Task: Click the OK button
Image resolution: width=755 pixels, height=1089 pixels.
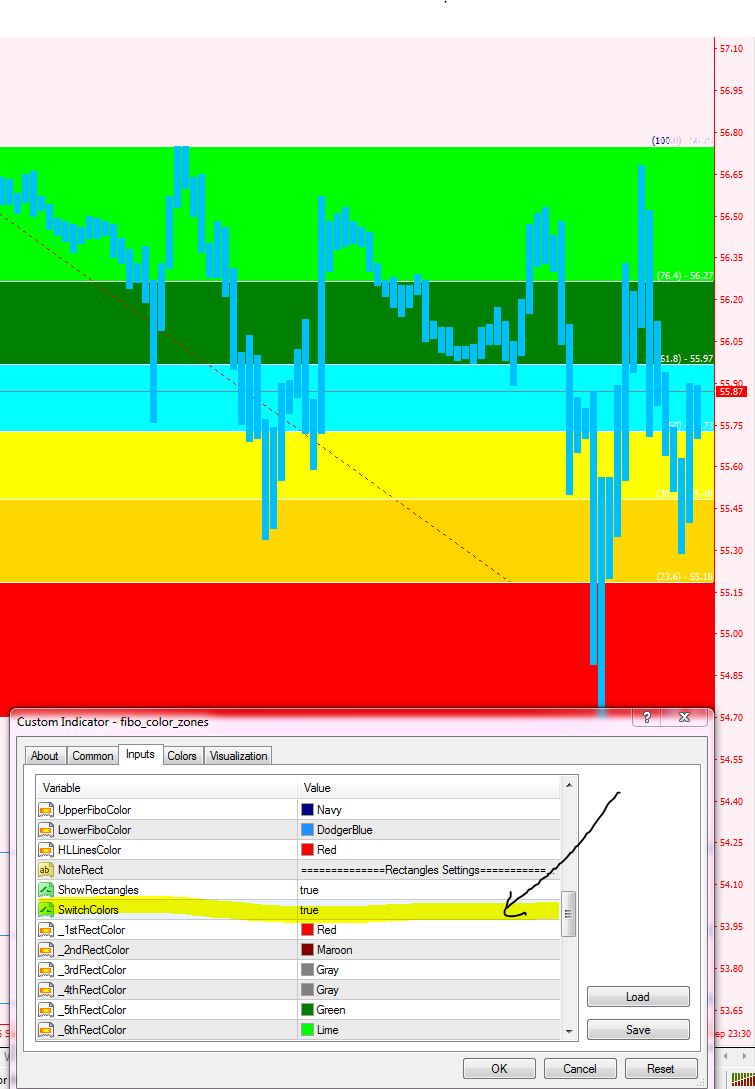Action: [x=499, y=1069]
